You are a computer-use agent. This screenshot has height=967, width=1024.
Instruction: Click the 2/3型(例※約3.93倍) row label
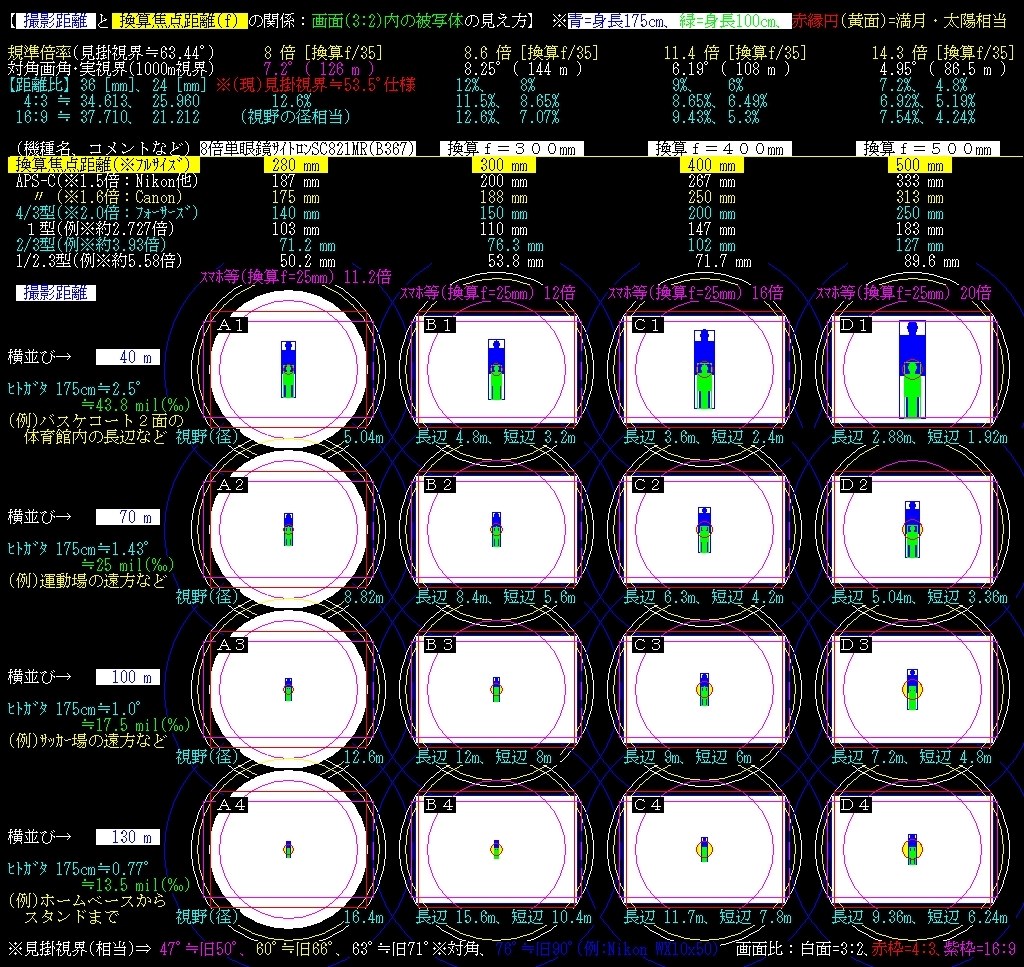pos(91,245)
